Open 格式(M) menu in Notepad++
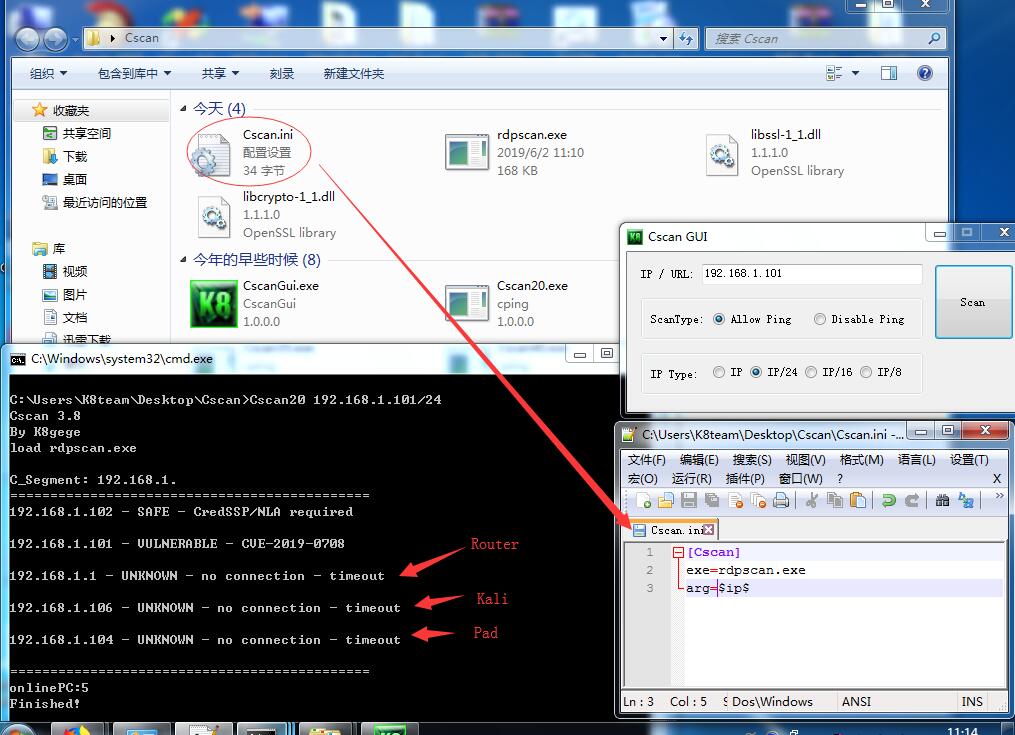The image size is (1015, 735). (861, 460)
